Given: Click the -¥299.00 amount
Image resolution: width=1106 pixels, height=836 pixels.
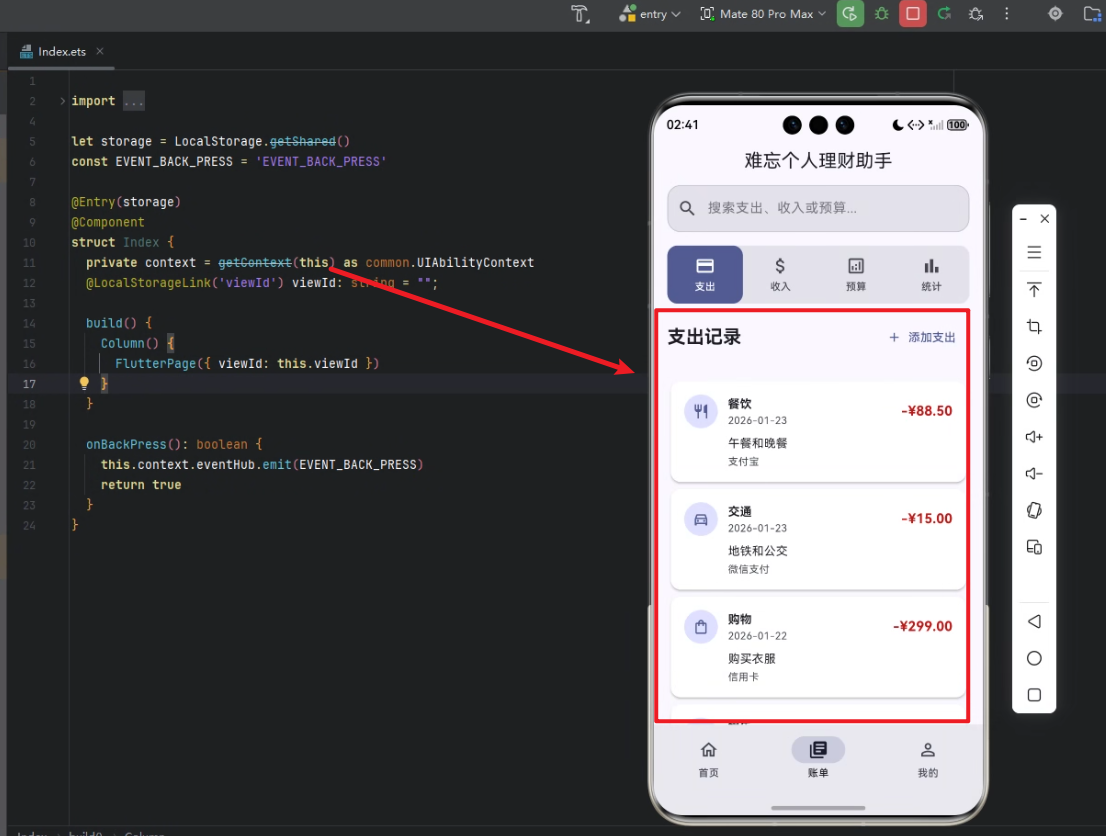Looking at the screenshot, I should click(x=923, y=626).
